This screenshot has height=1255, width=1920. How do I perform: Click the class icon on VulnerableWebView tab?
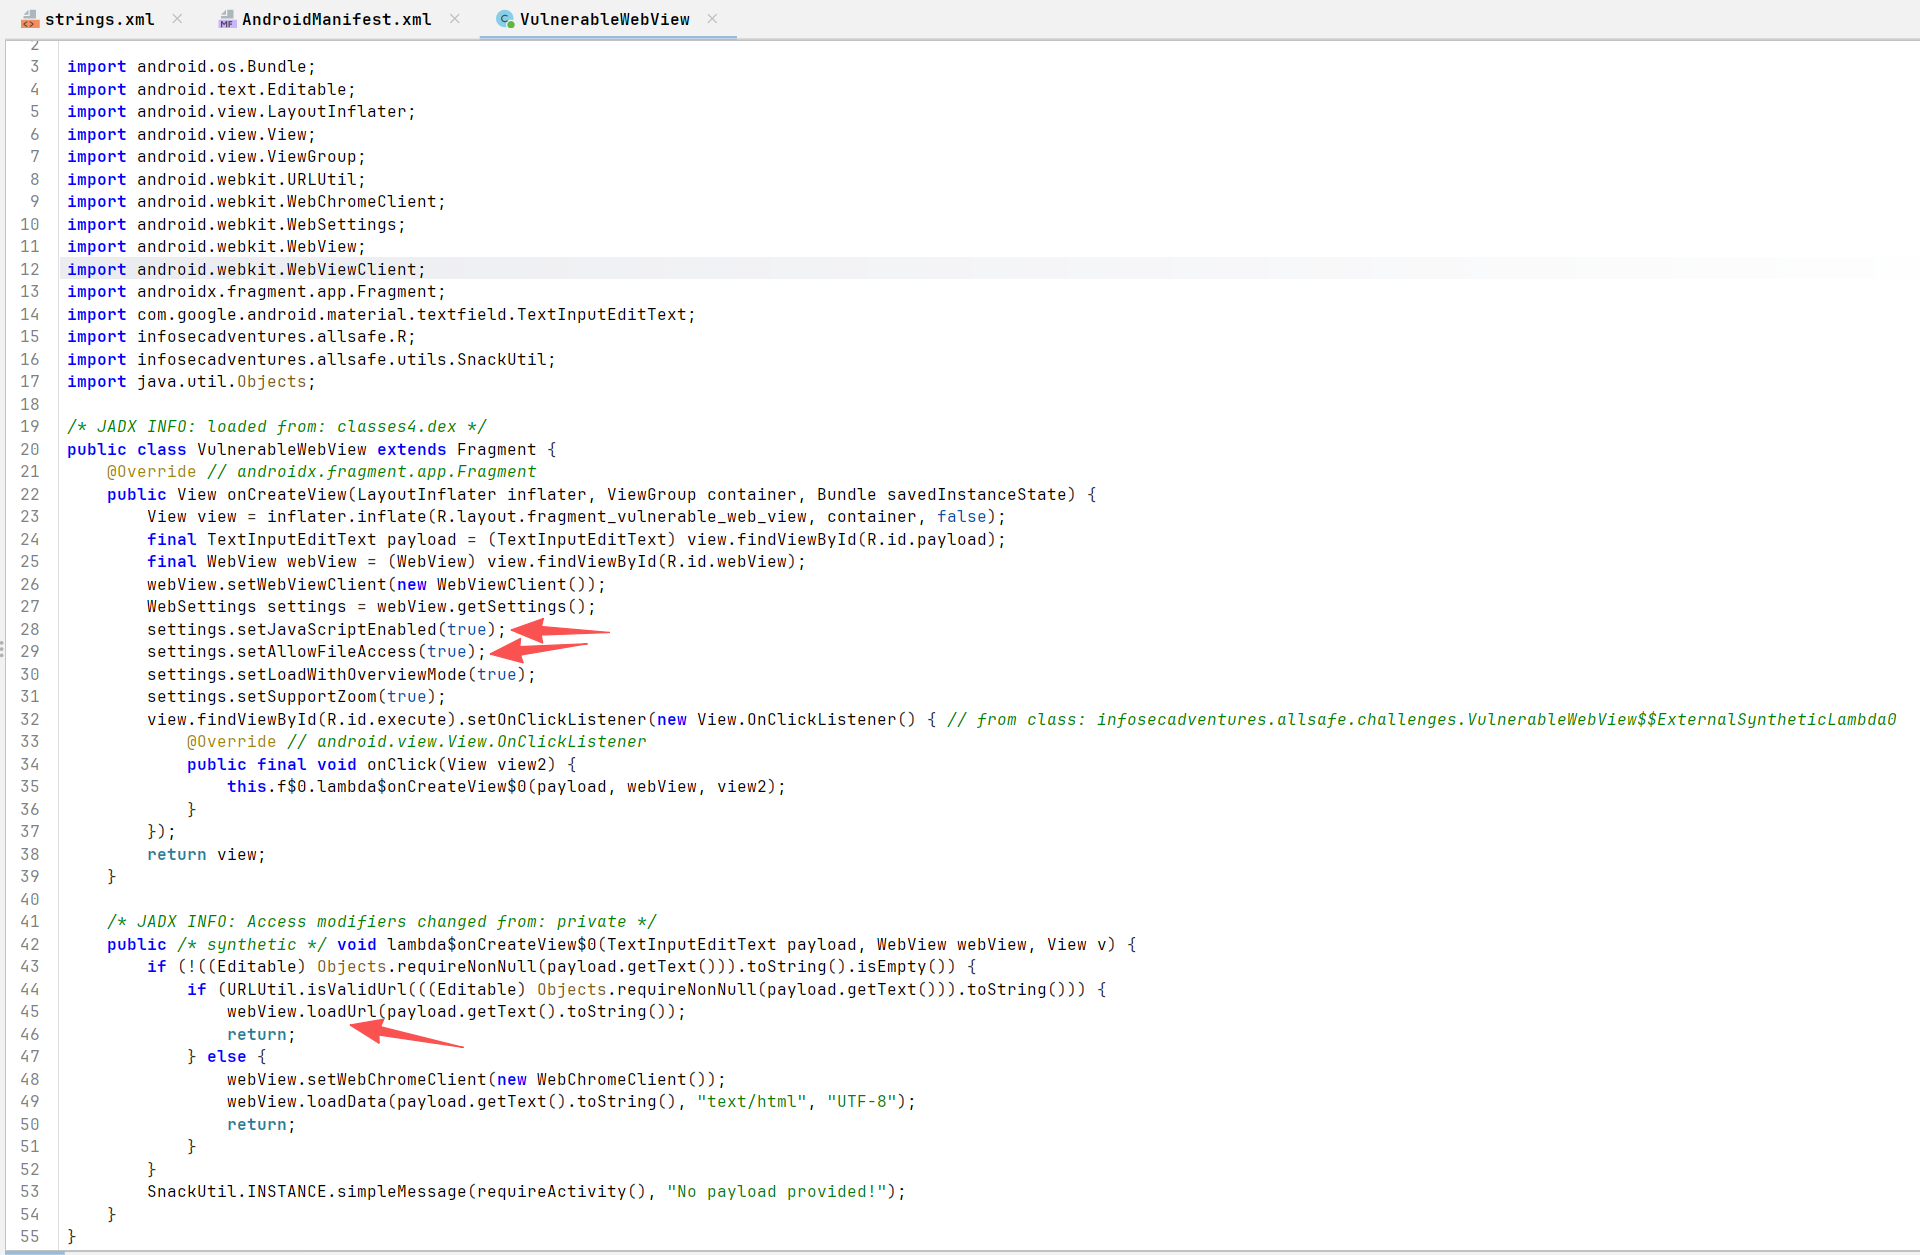505,19
